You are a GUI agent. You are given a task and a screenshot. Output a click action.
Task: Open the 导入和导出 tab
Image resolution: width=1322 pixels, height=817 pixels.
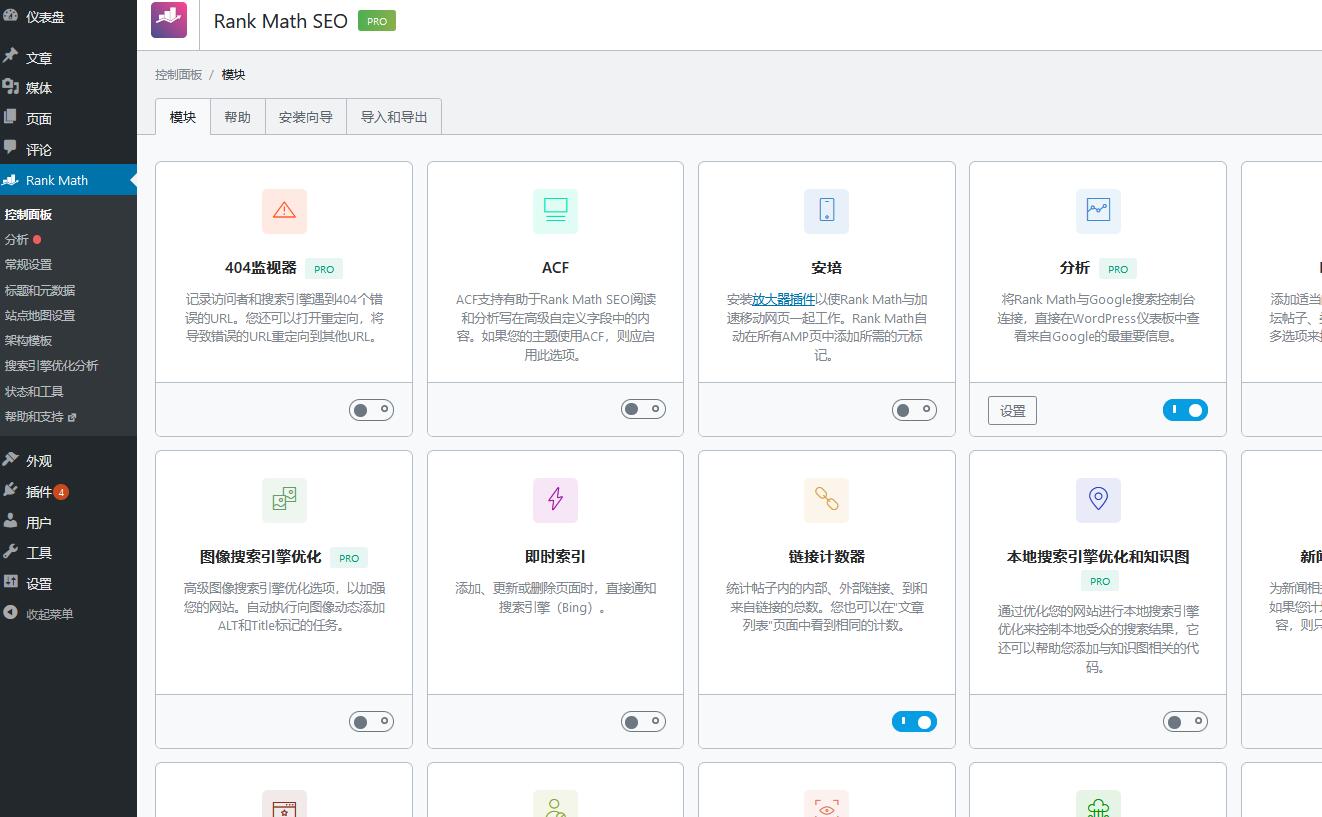tap(394, 117)
